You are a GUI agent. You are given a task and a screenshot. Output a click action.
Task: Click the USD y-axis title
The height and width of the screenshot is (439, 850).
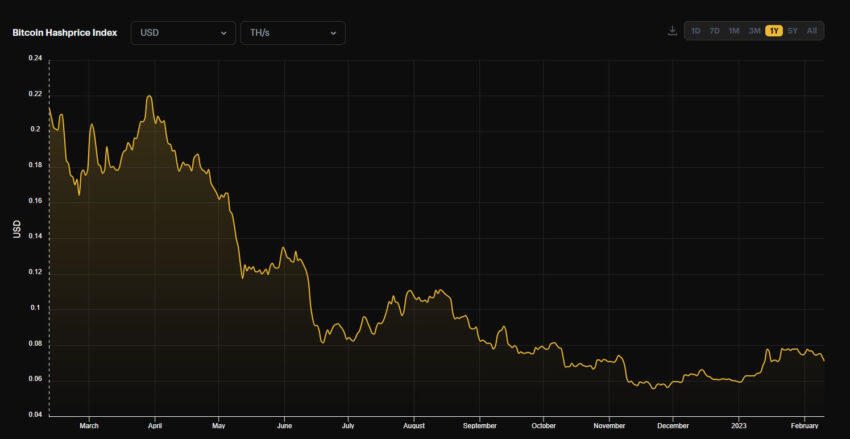pos(17,229)
